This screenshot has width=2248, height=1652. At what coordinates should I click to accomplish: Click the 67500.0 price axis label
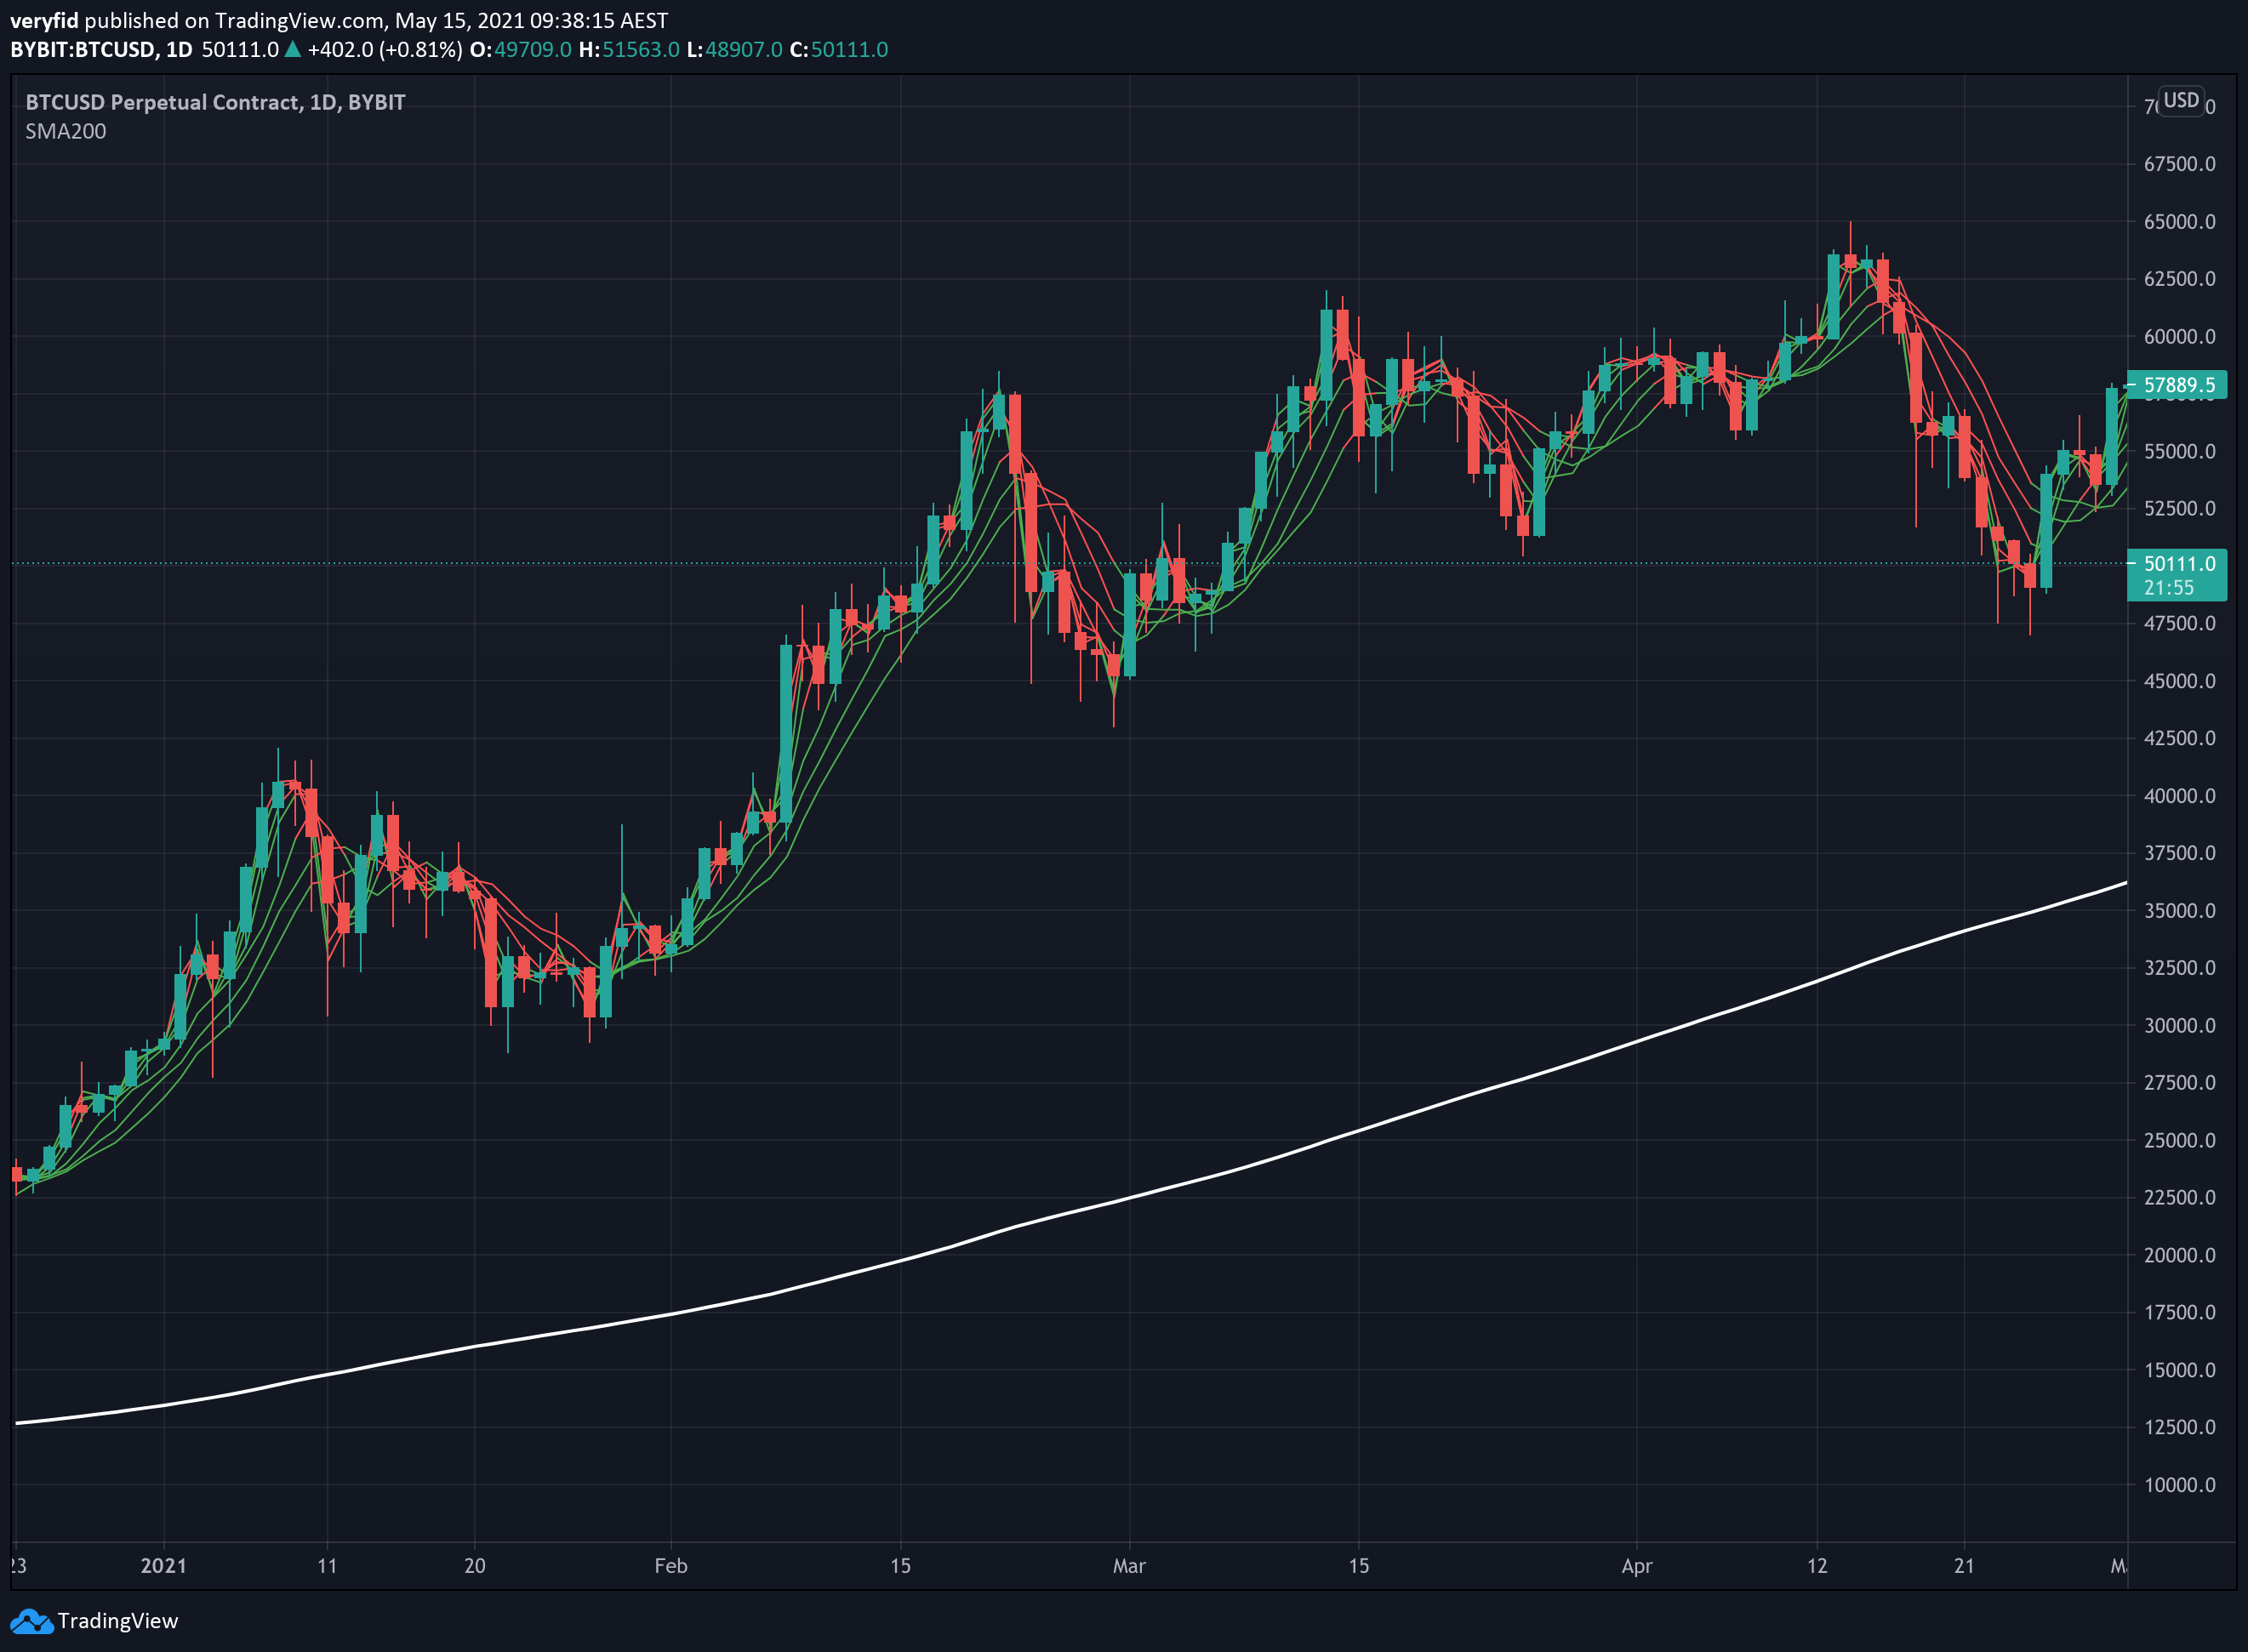pos(2179,164)
